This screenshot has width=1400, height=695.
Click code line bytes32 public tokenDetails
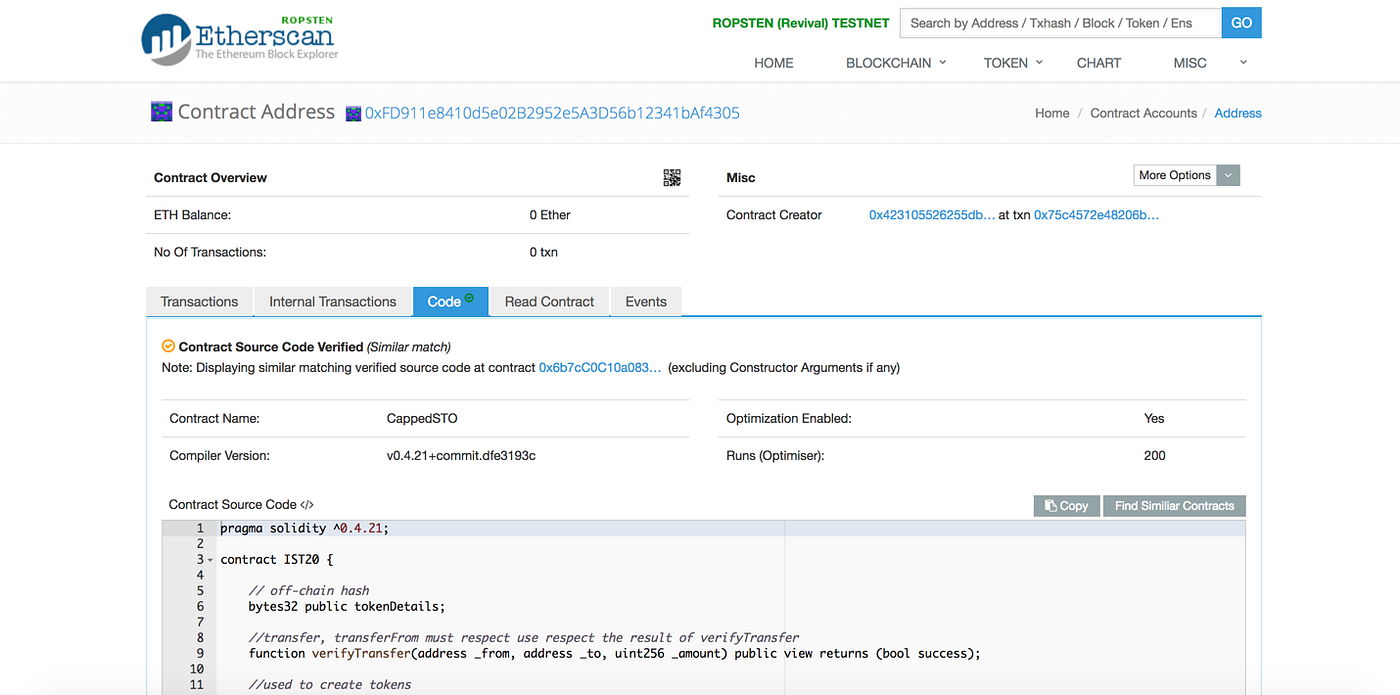[x=346, y=606]
